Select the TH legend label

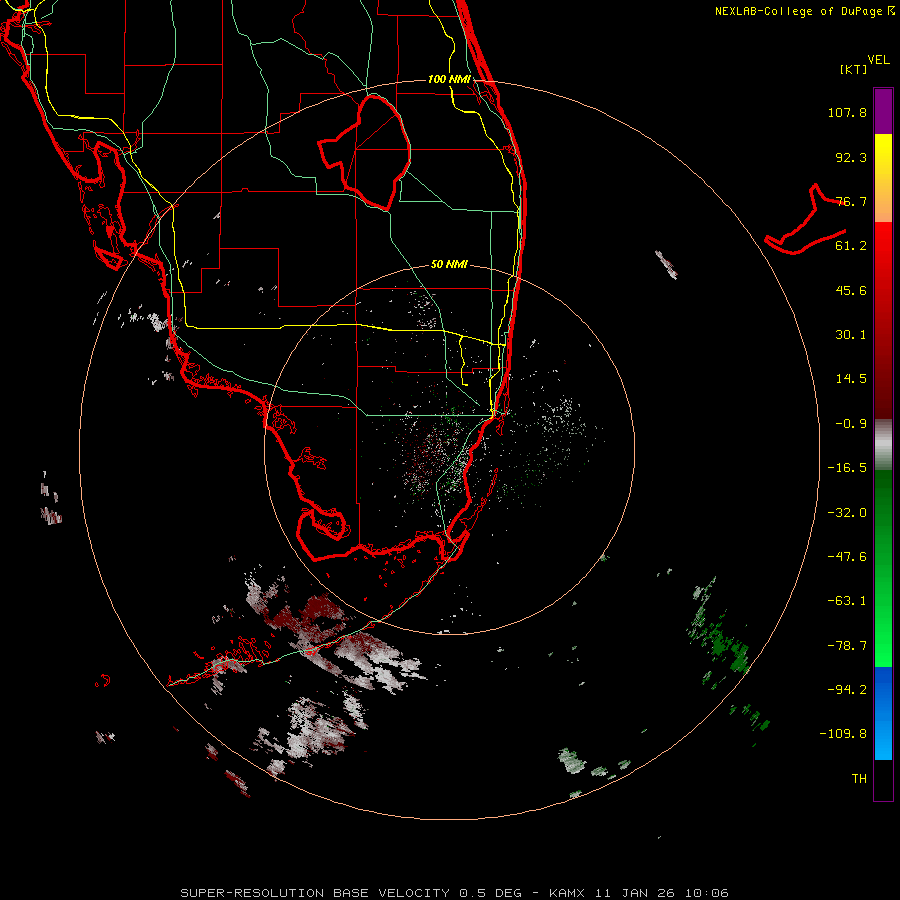coord(859,778)
